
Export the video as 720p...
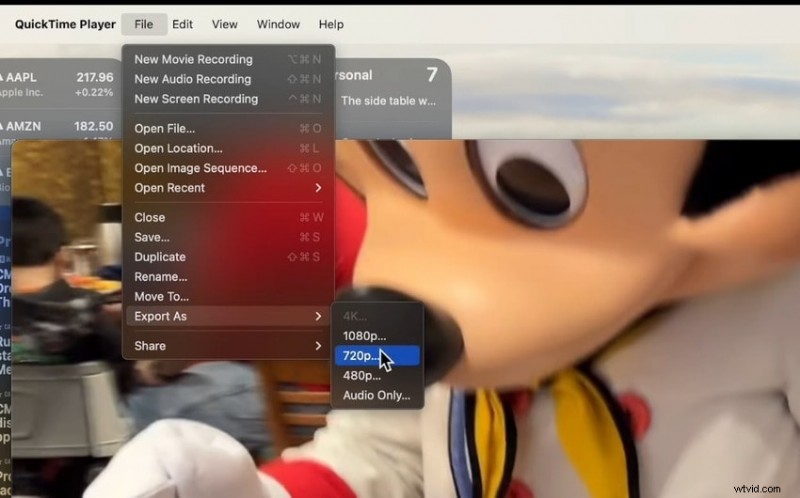[377, 356]
